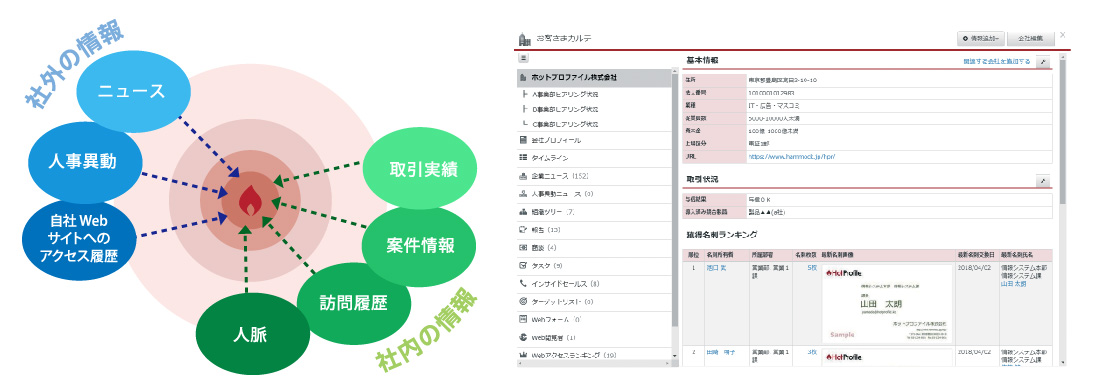The width and height of the screenshot is (1094, 391).
Task: Open 人事異動ニュース (0) menu item
Action: coord(594,194)
